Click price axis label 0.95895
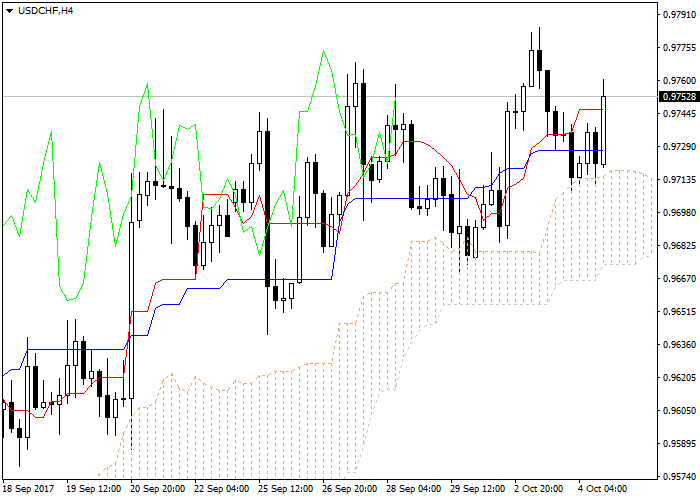The height and width of the screenshot is (500, 700). pyautogui.click(x=679, y=444)
